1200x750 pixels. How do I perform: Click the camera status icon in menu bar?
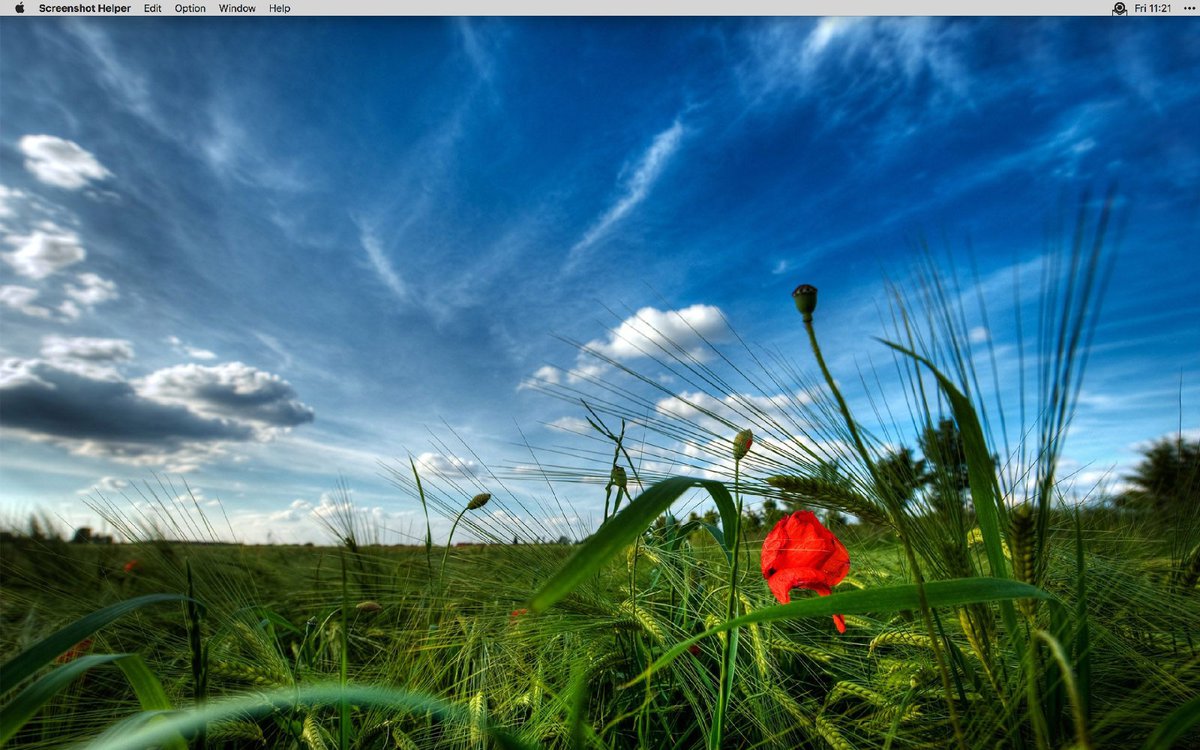[1119, 8]
